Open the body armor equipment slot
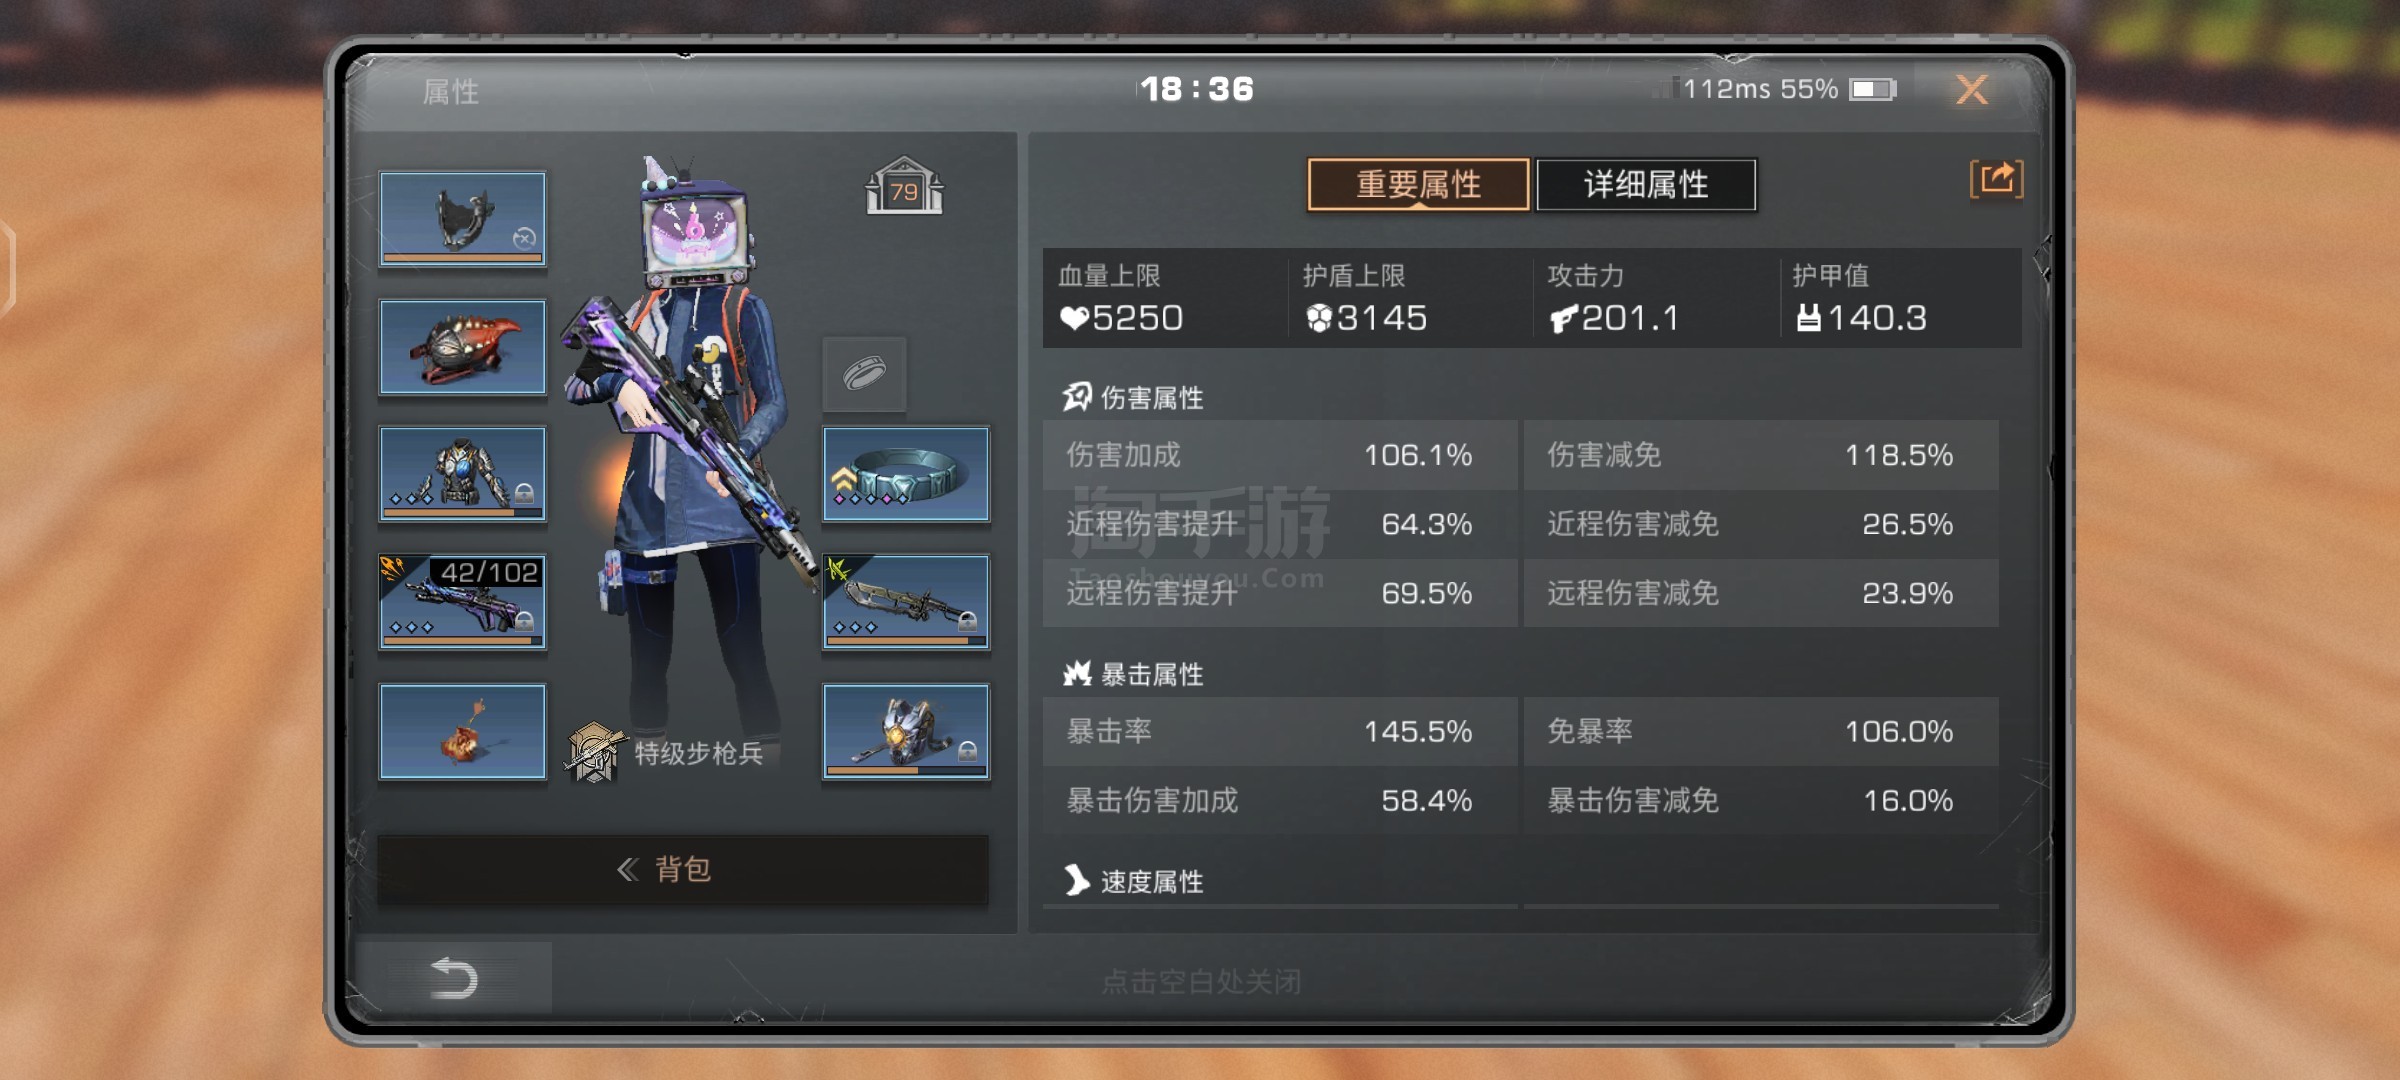The height and width of the screenshot is (1080, 2400). 462,474
